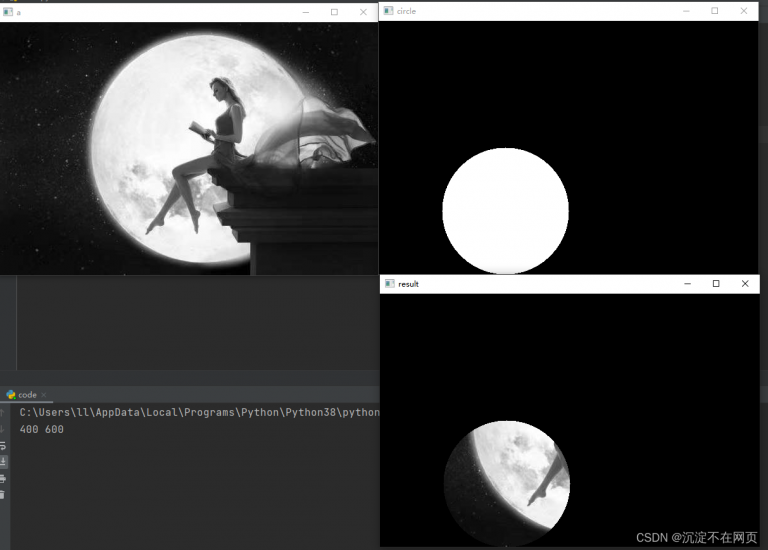Viewport: 768px width, 550px height.
Task: Maximize the 'result' window
Action: click(x=716, y=284)
